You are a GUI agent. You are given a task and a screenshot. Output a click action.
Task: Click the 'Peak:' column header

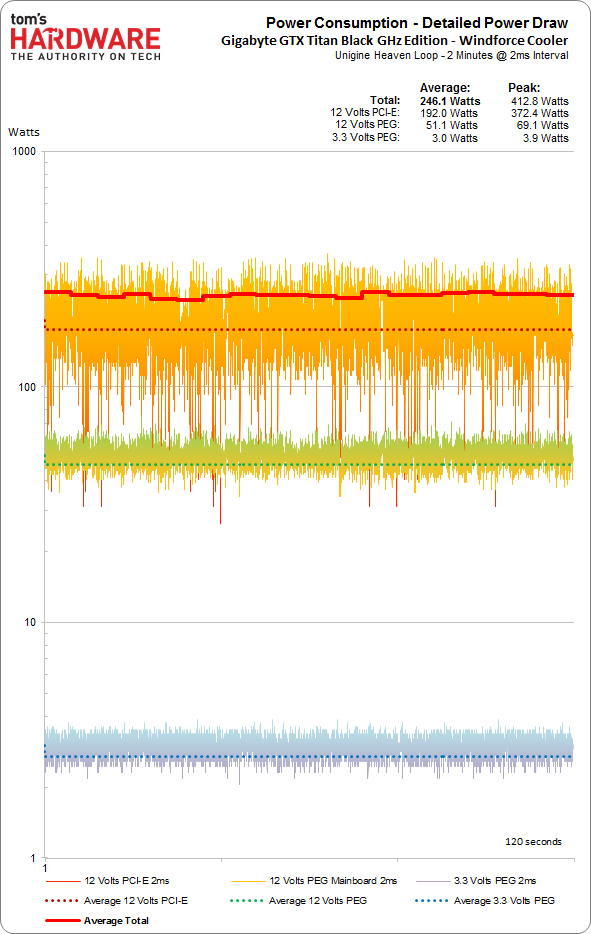[x=524, y=88]
